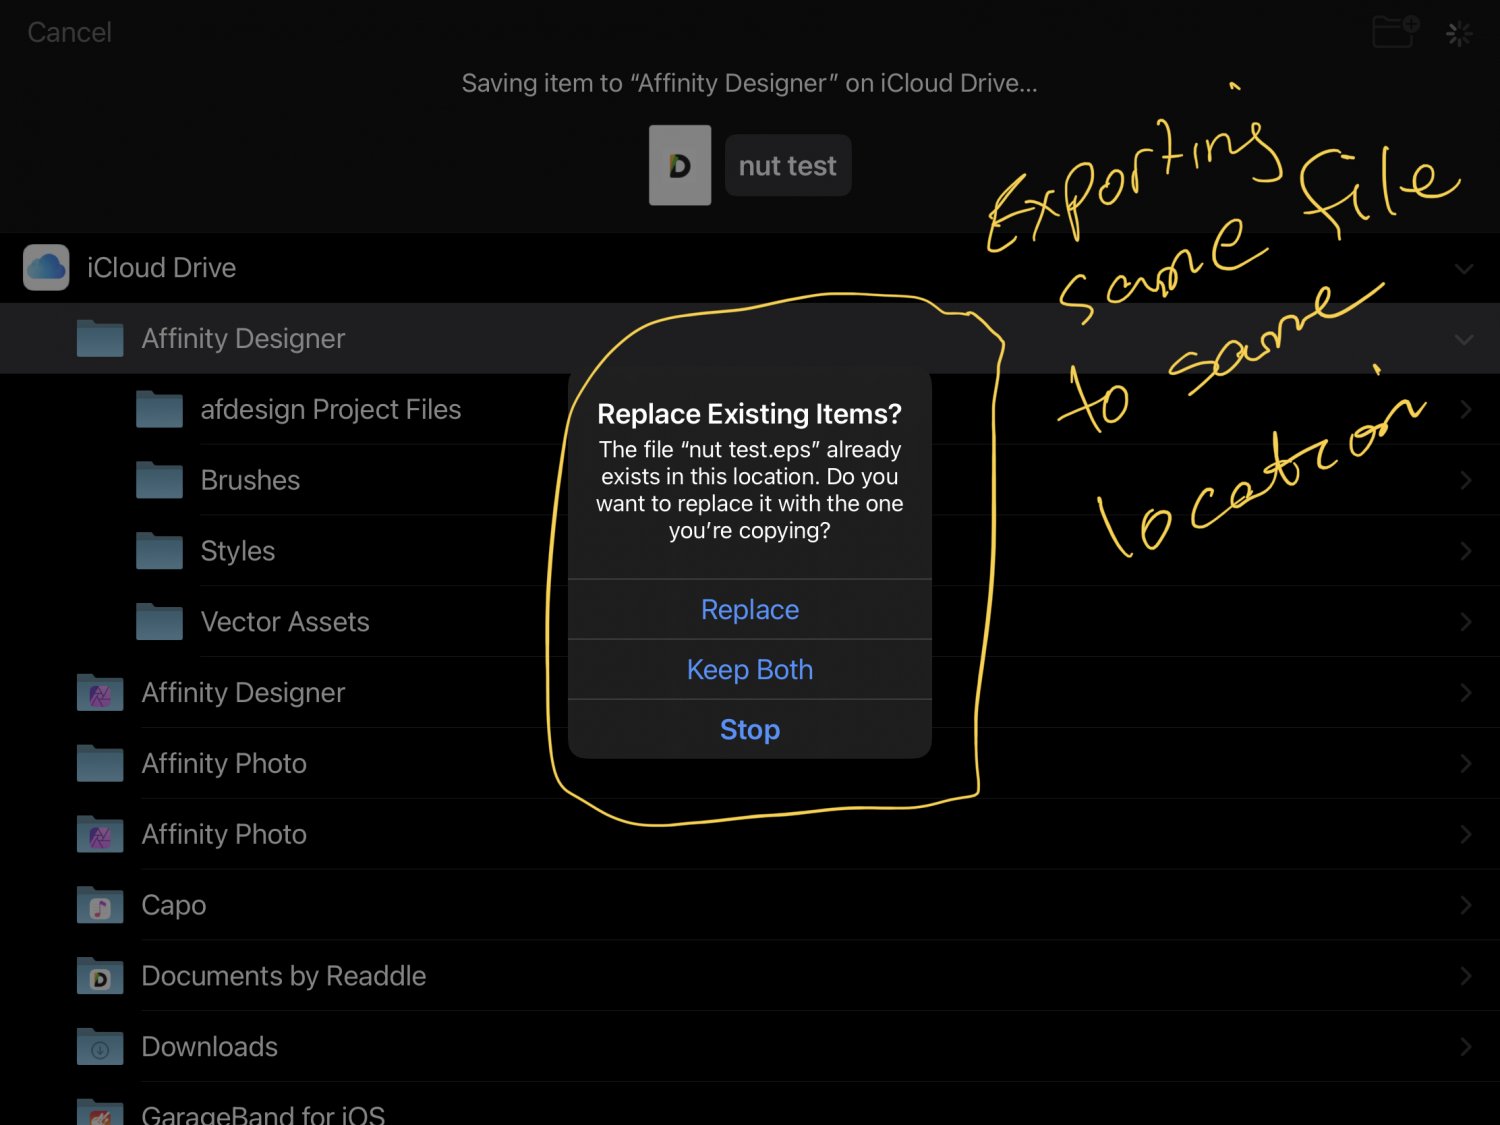Viewport: 1500px width, 1125px height.
Task: Tap Stop to halt the export
Action: tap(749, 729)
